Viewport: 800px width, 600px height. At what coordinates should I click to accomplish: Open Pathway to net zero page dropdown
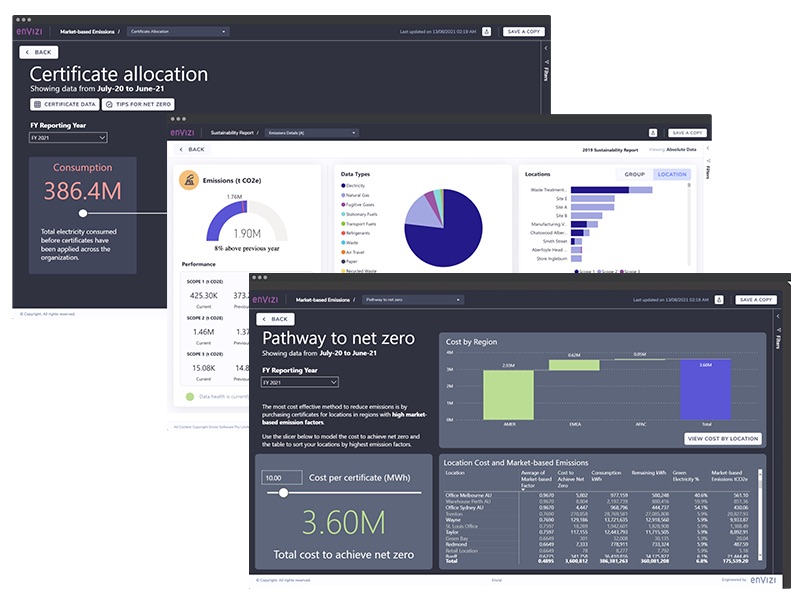413,300
